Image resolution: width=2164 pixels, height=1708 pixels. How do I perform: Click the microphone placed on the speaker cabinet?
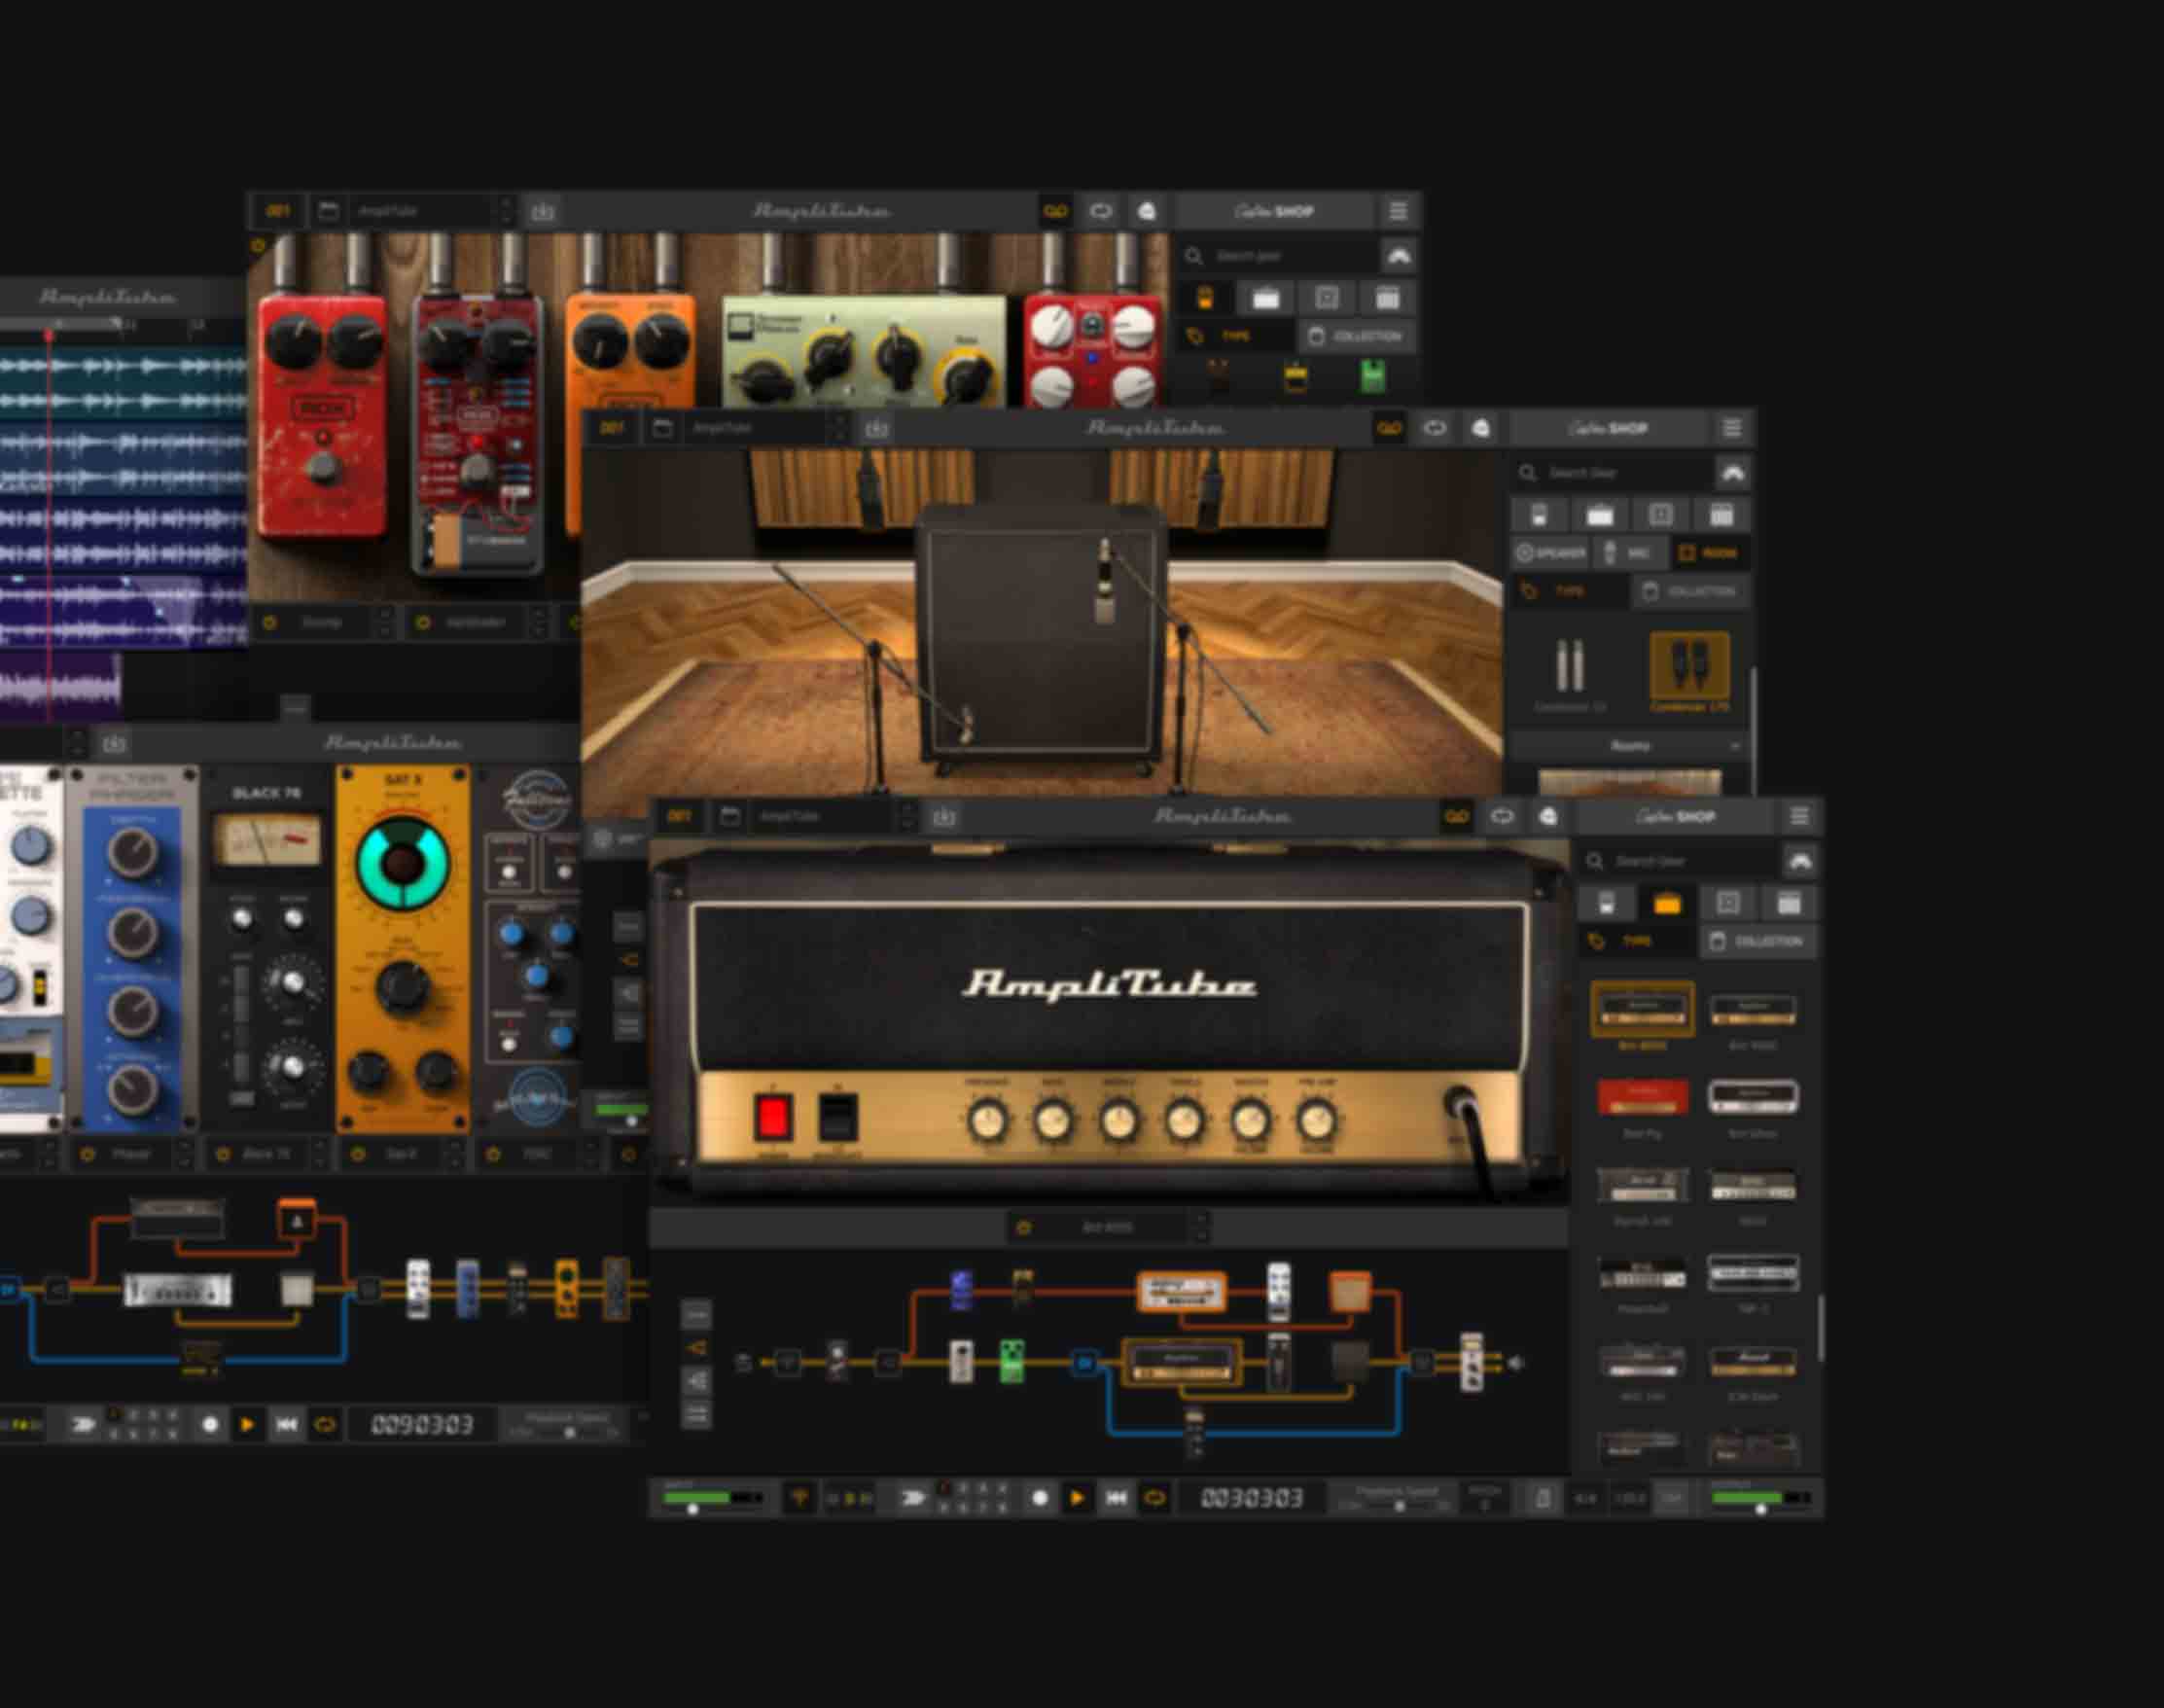(x=1104, y=582)
